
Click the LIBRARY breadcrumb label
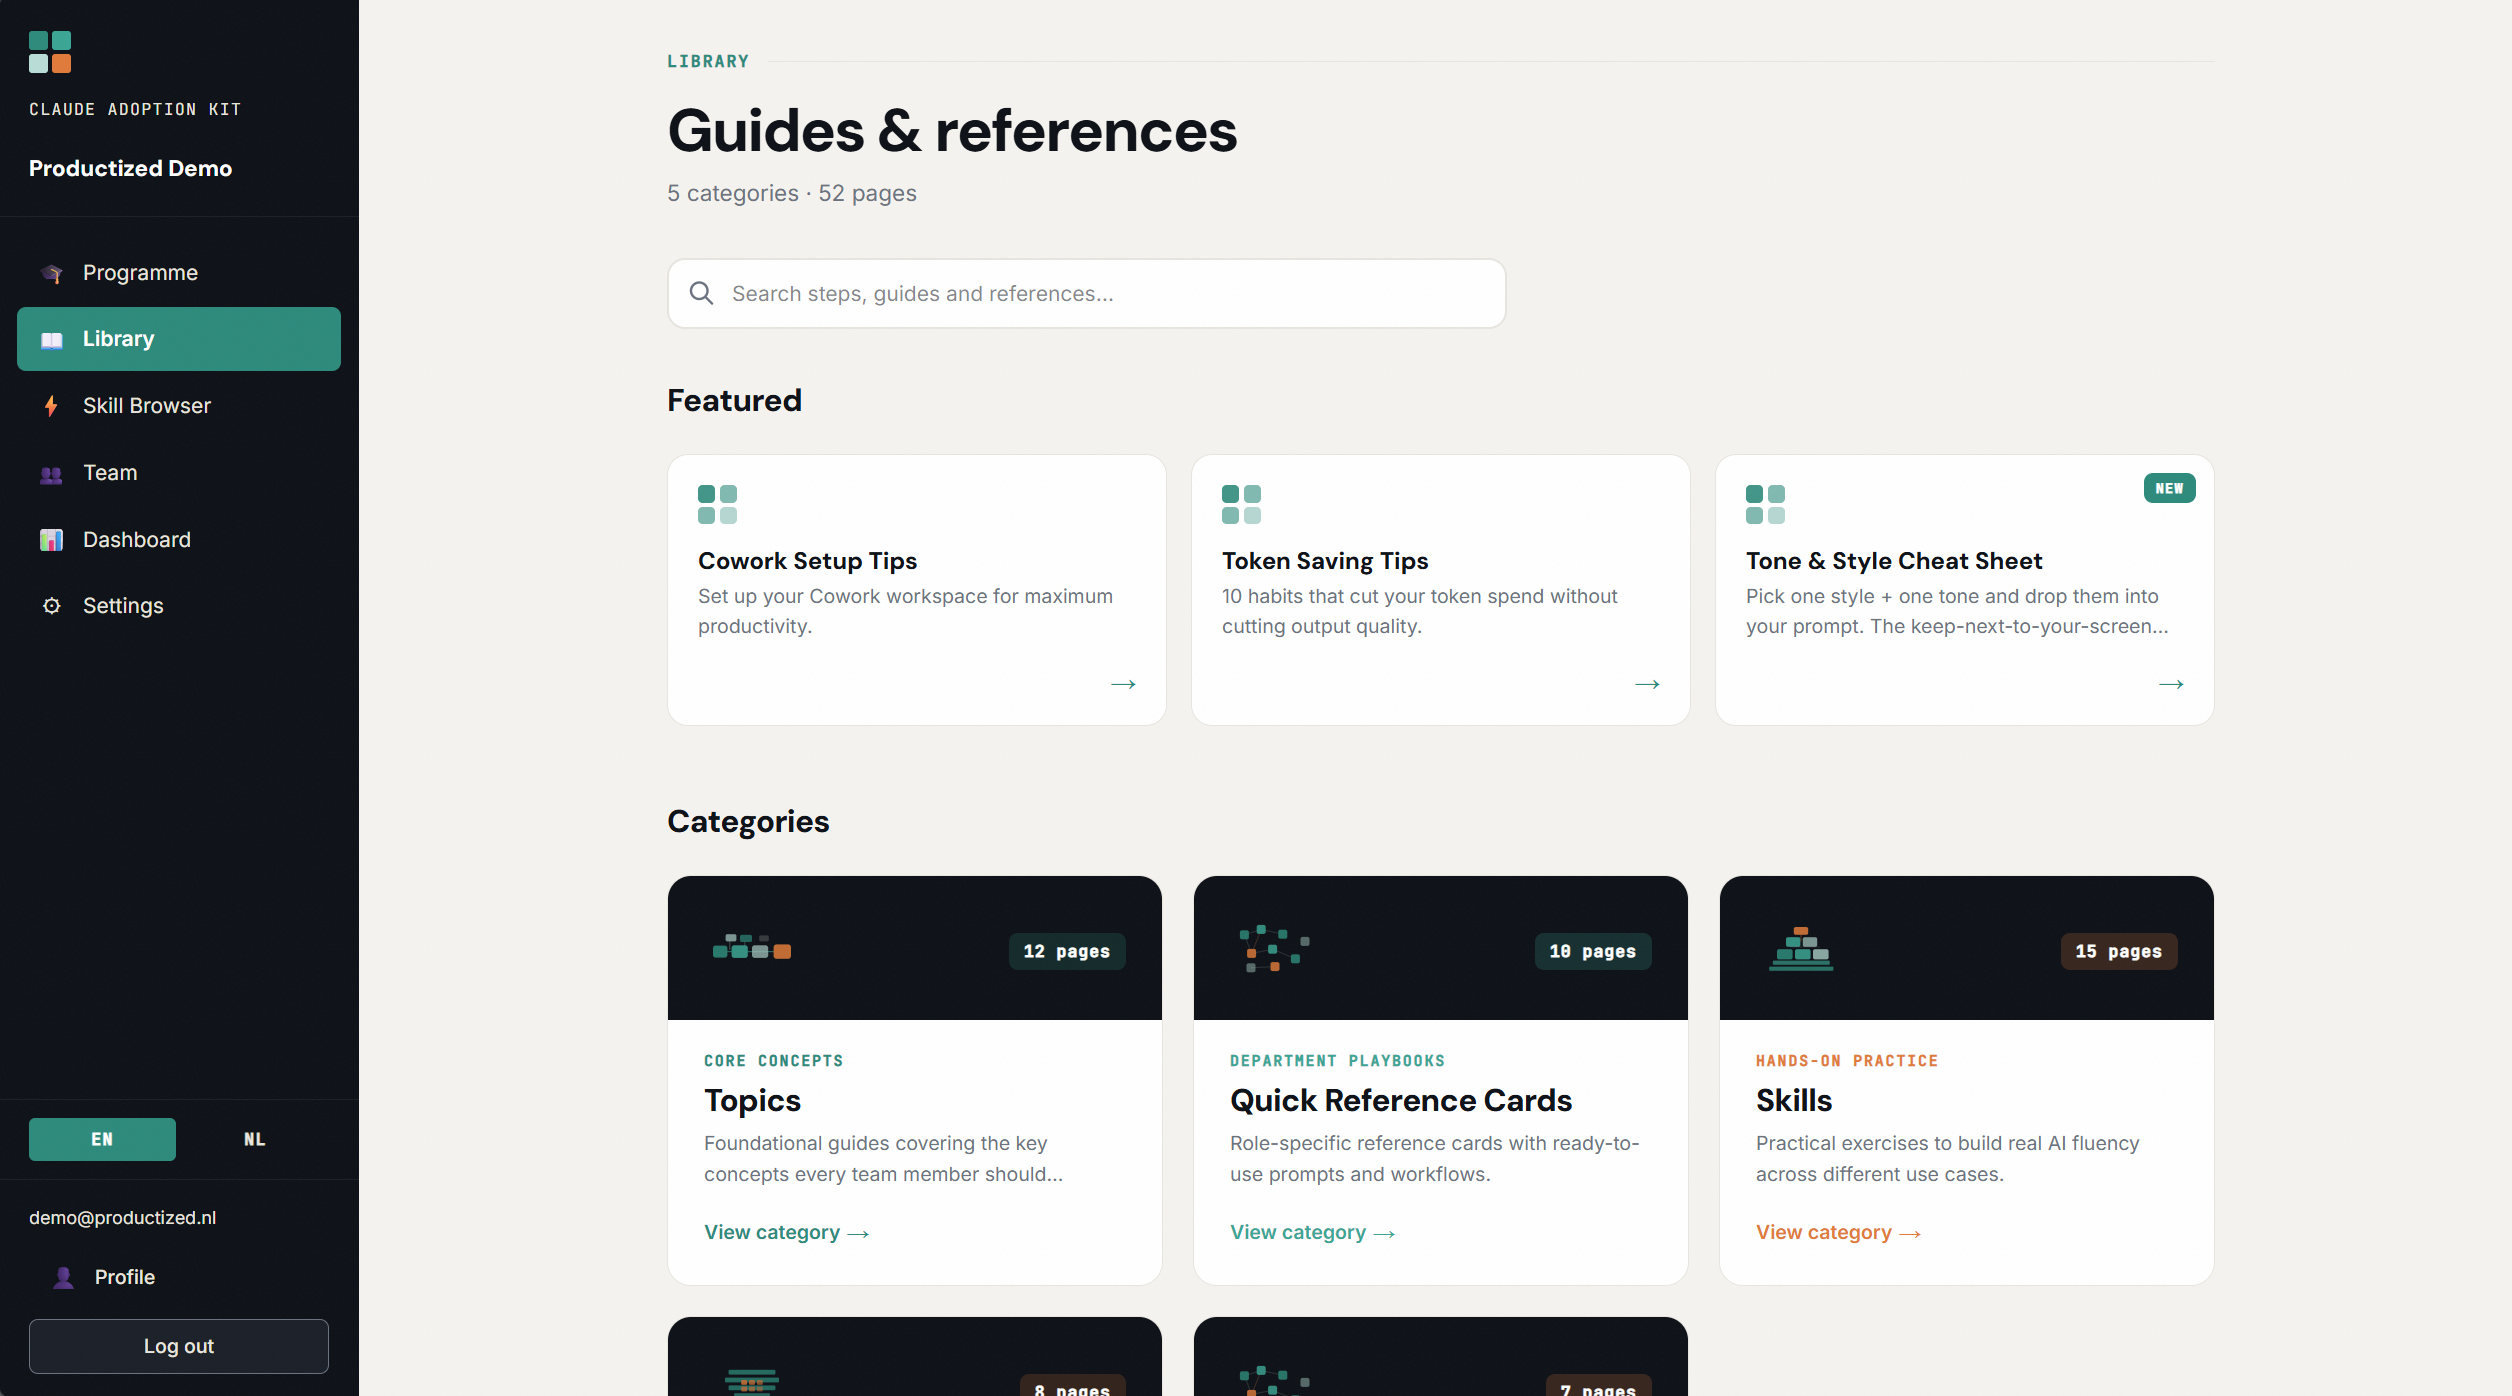coord(708,61)
